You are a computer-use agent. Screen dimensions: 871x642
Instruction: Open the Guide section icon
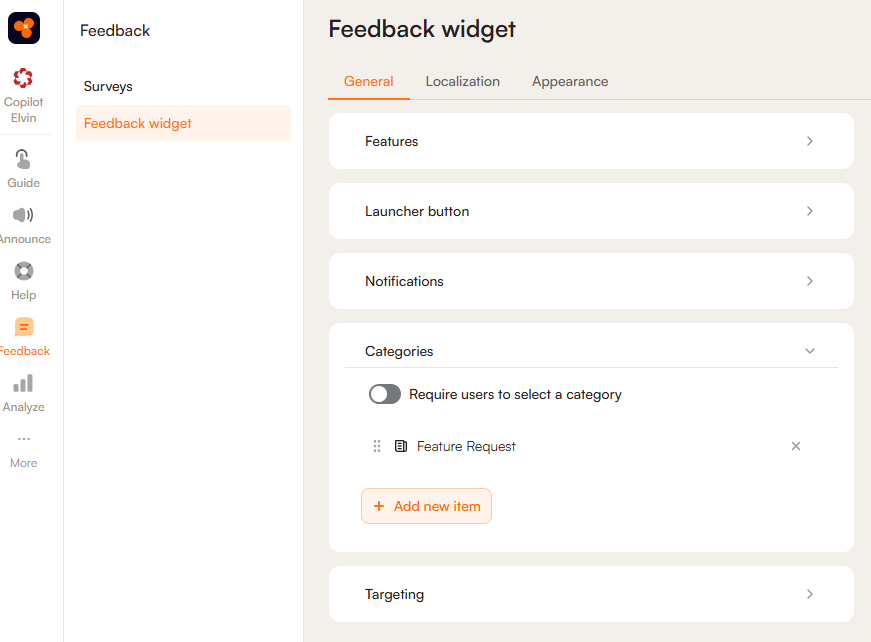23,159
